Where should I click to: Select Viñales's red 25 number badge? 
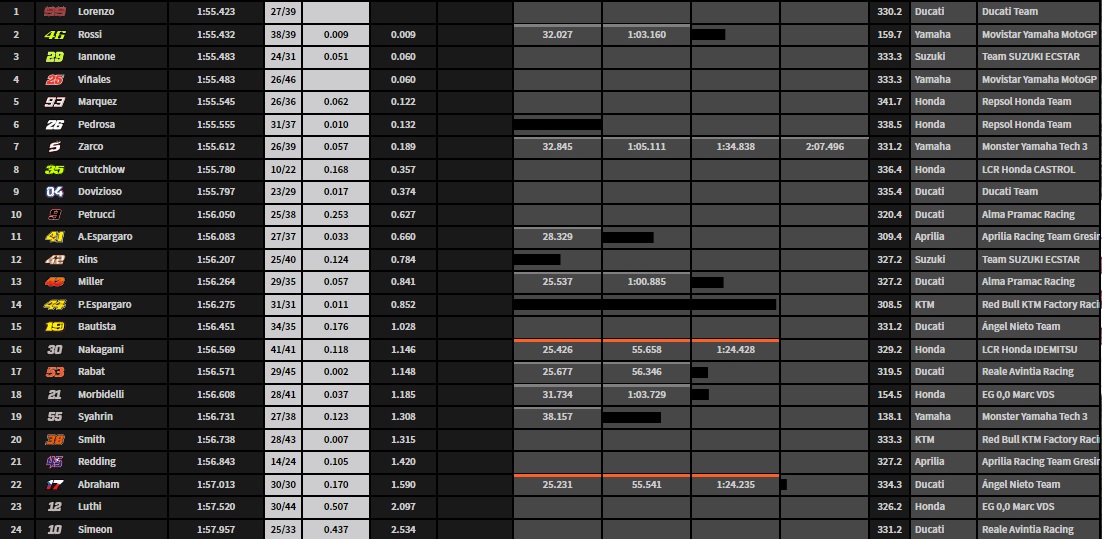[55, 79]
